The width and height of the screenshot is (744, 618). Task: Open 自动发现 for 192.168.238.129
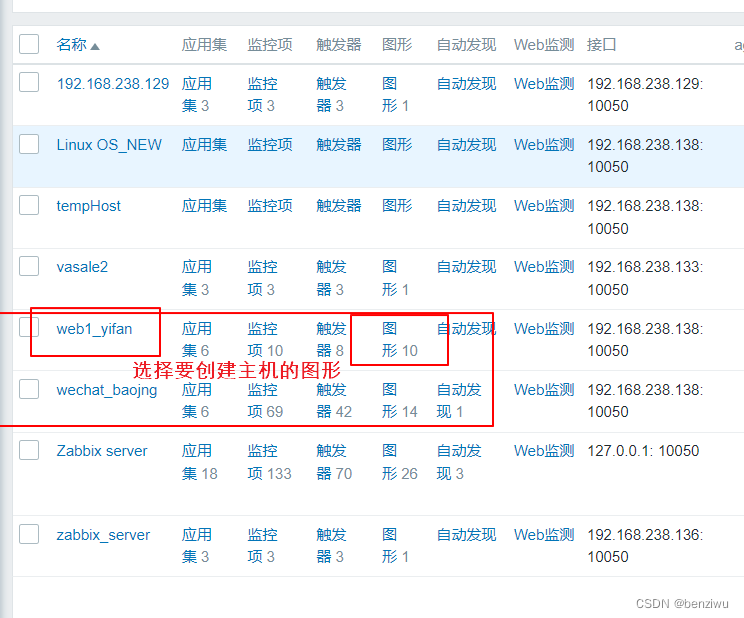click(x=466, y=84)
